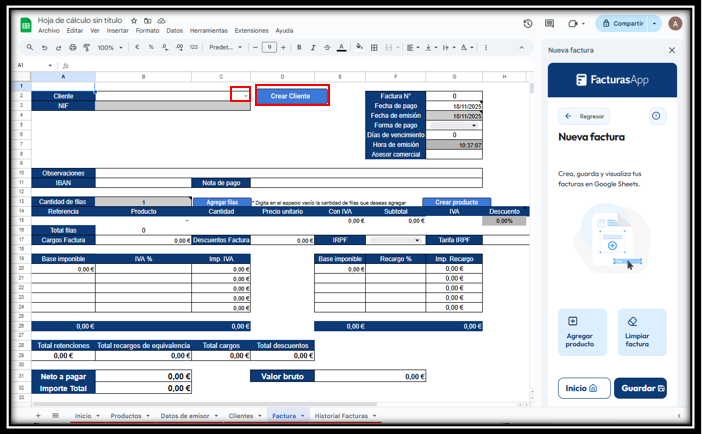Star the spreadsheet title

[134, 20]
